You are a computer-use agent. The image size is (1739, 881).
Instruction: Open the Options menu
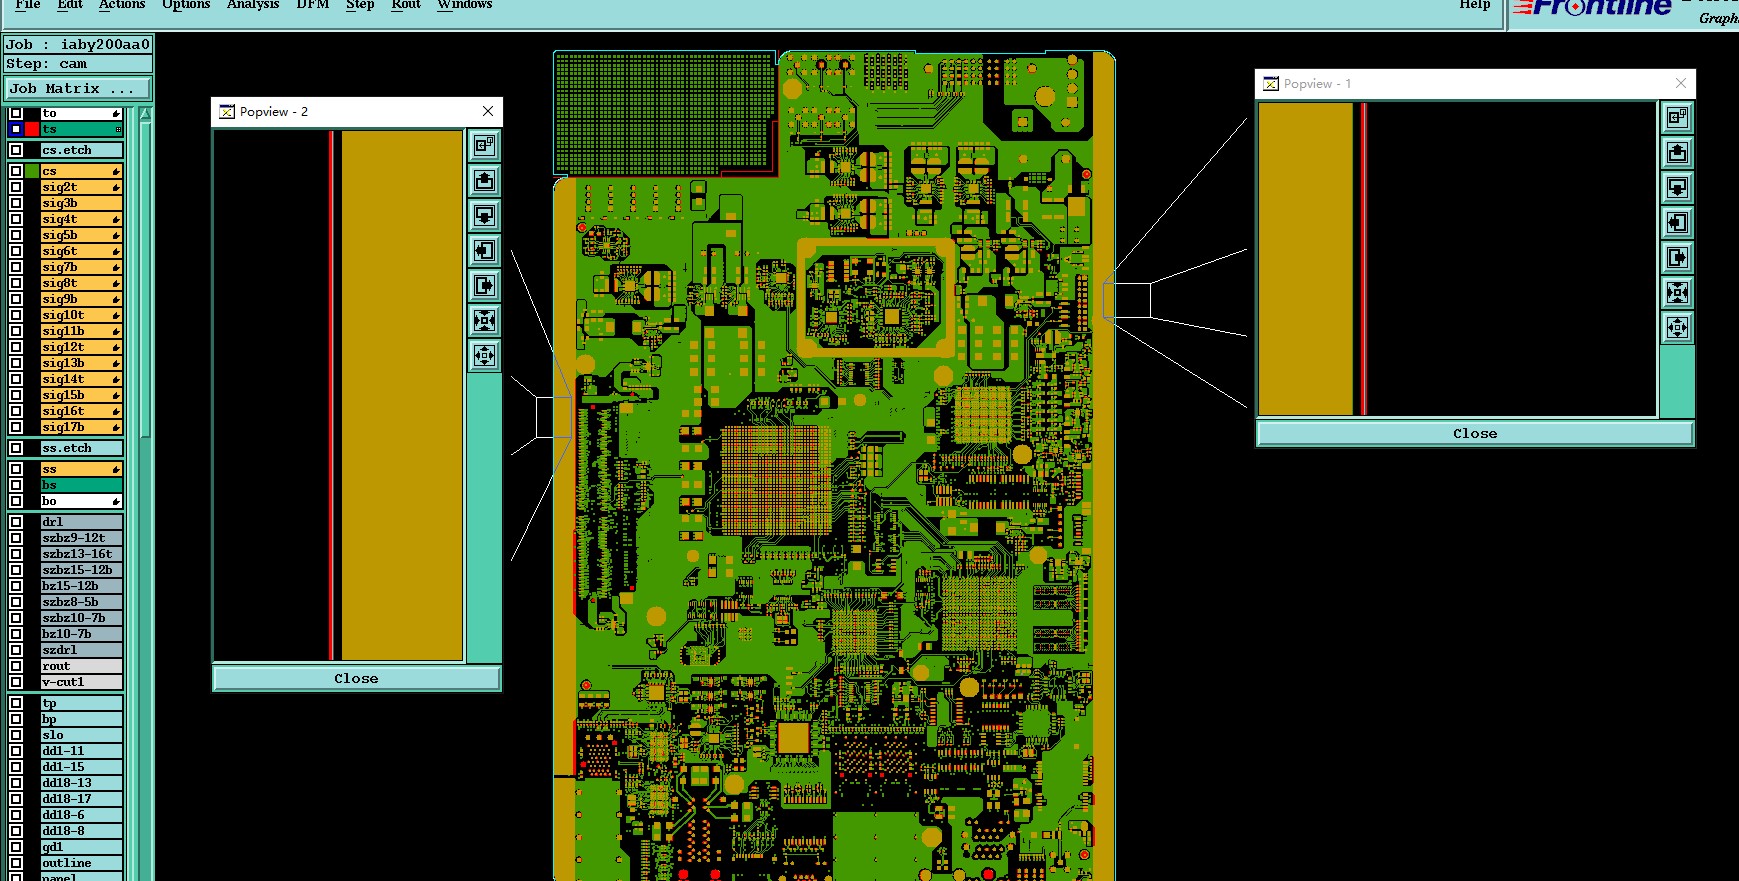click(186, 5)
